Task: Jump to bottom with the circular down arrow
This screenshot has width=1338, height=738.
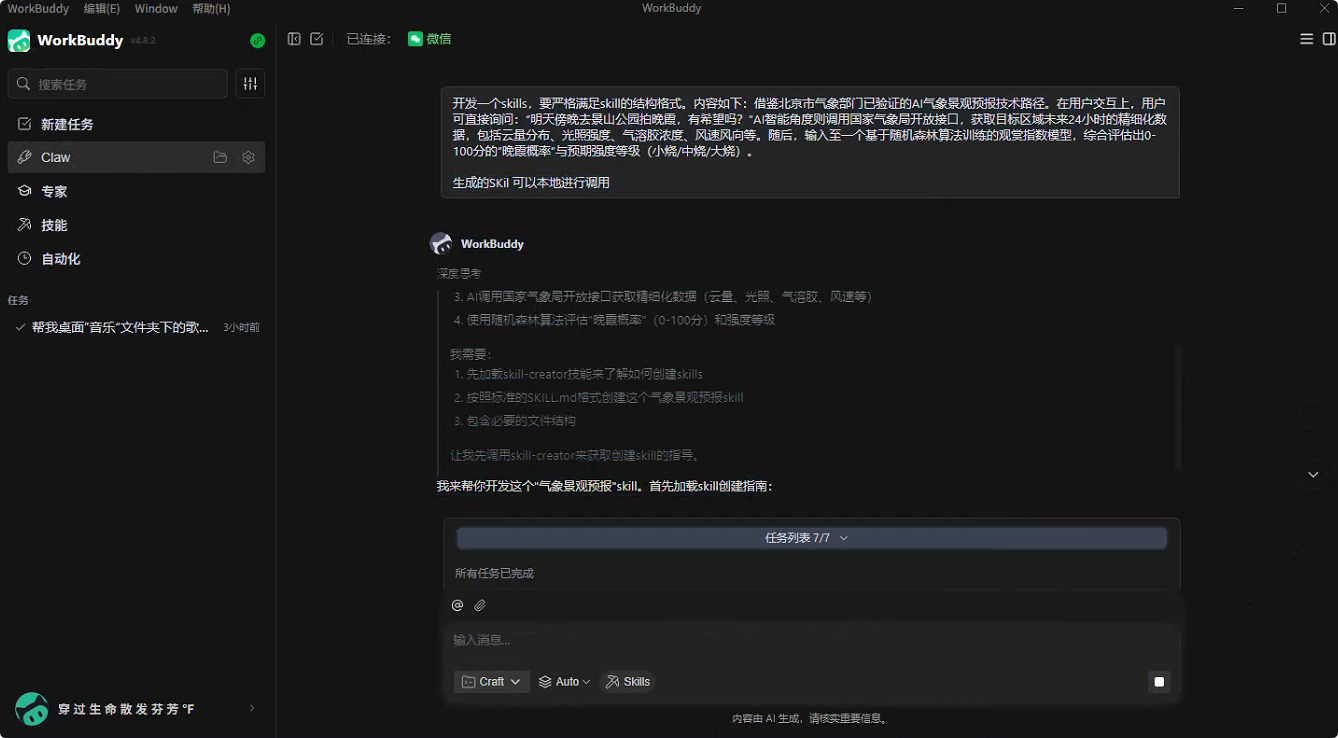Action: [1313, 474]
